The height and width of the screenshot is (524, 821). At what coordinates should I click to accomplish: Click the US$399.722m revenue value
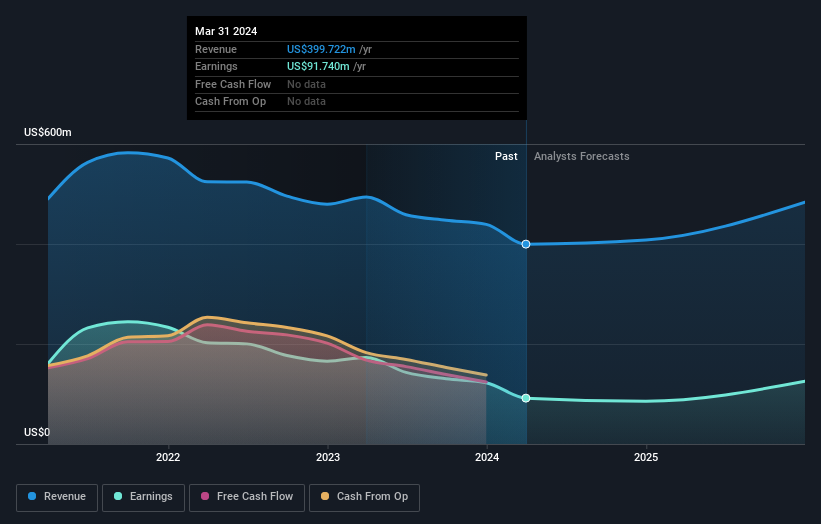(x=321, y=49)
